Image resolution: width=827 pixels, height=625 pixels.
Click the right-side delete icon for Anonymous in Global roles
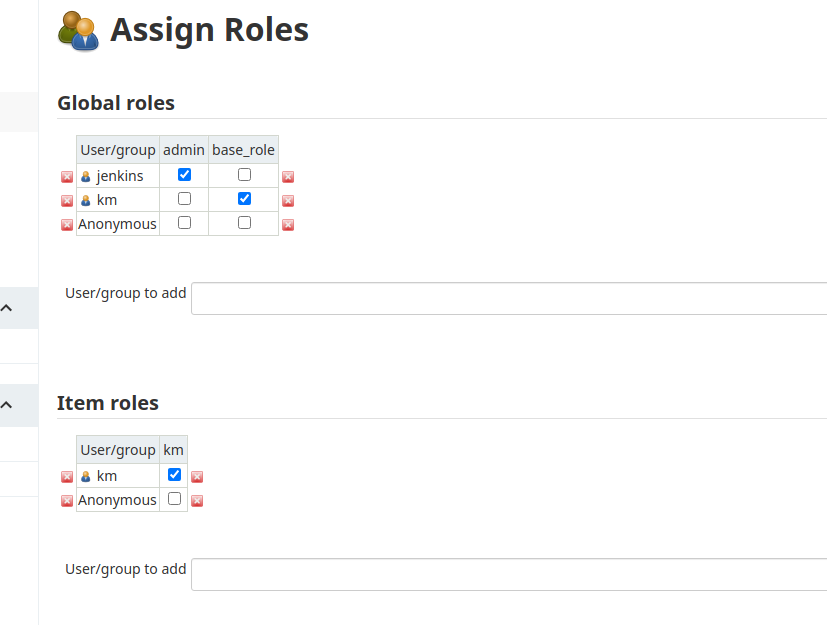[x=288, y=225]
